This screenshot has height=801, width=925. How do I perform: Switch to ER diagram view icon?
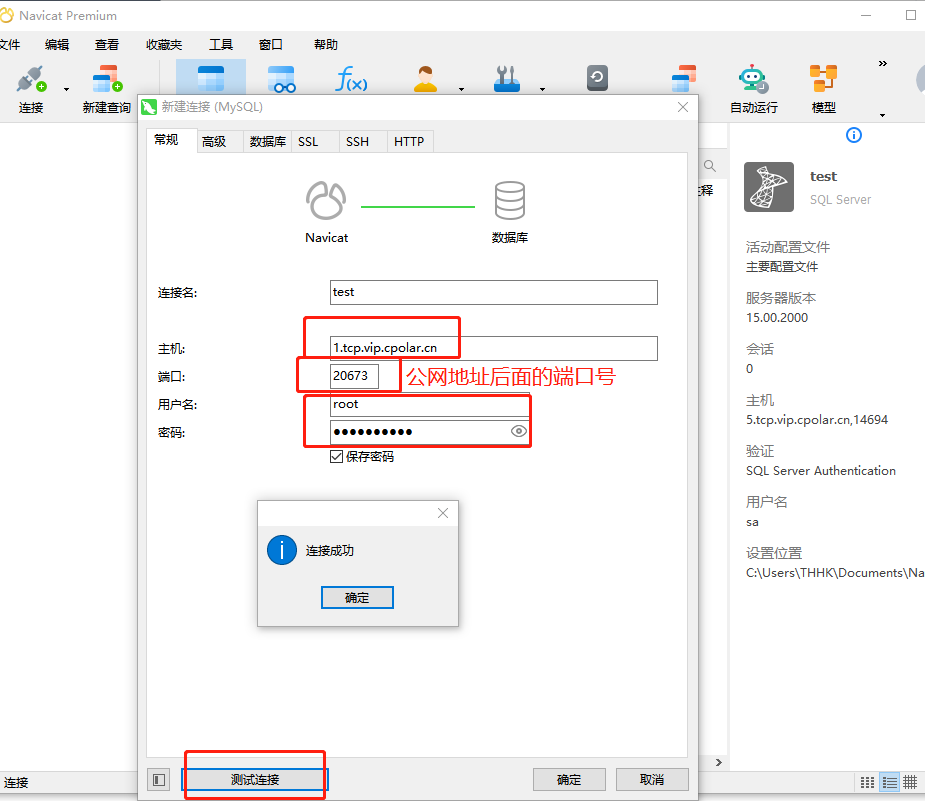tap(910, 782)
